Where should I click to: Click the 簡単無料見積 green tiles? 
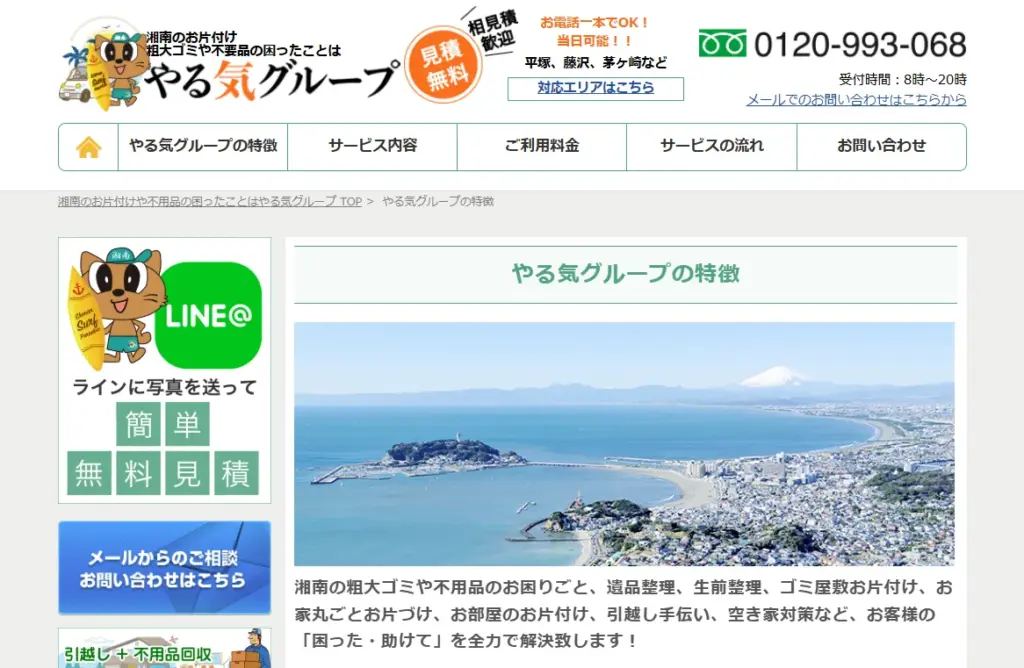point(163,449)
